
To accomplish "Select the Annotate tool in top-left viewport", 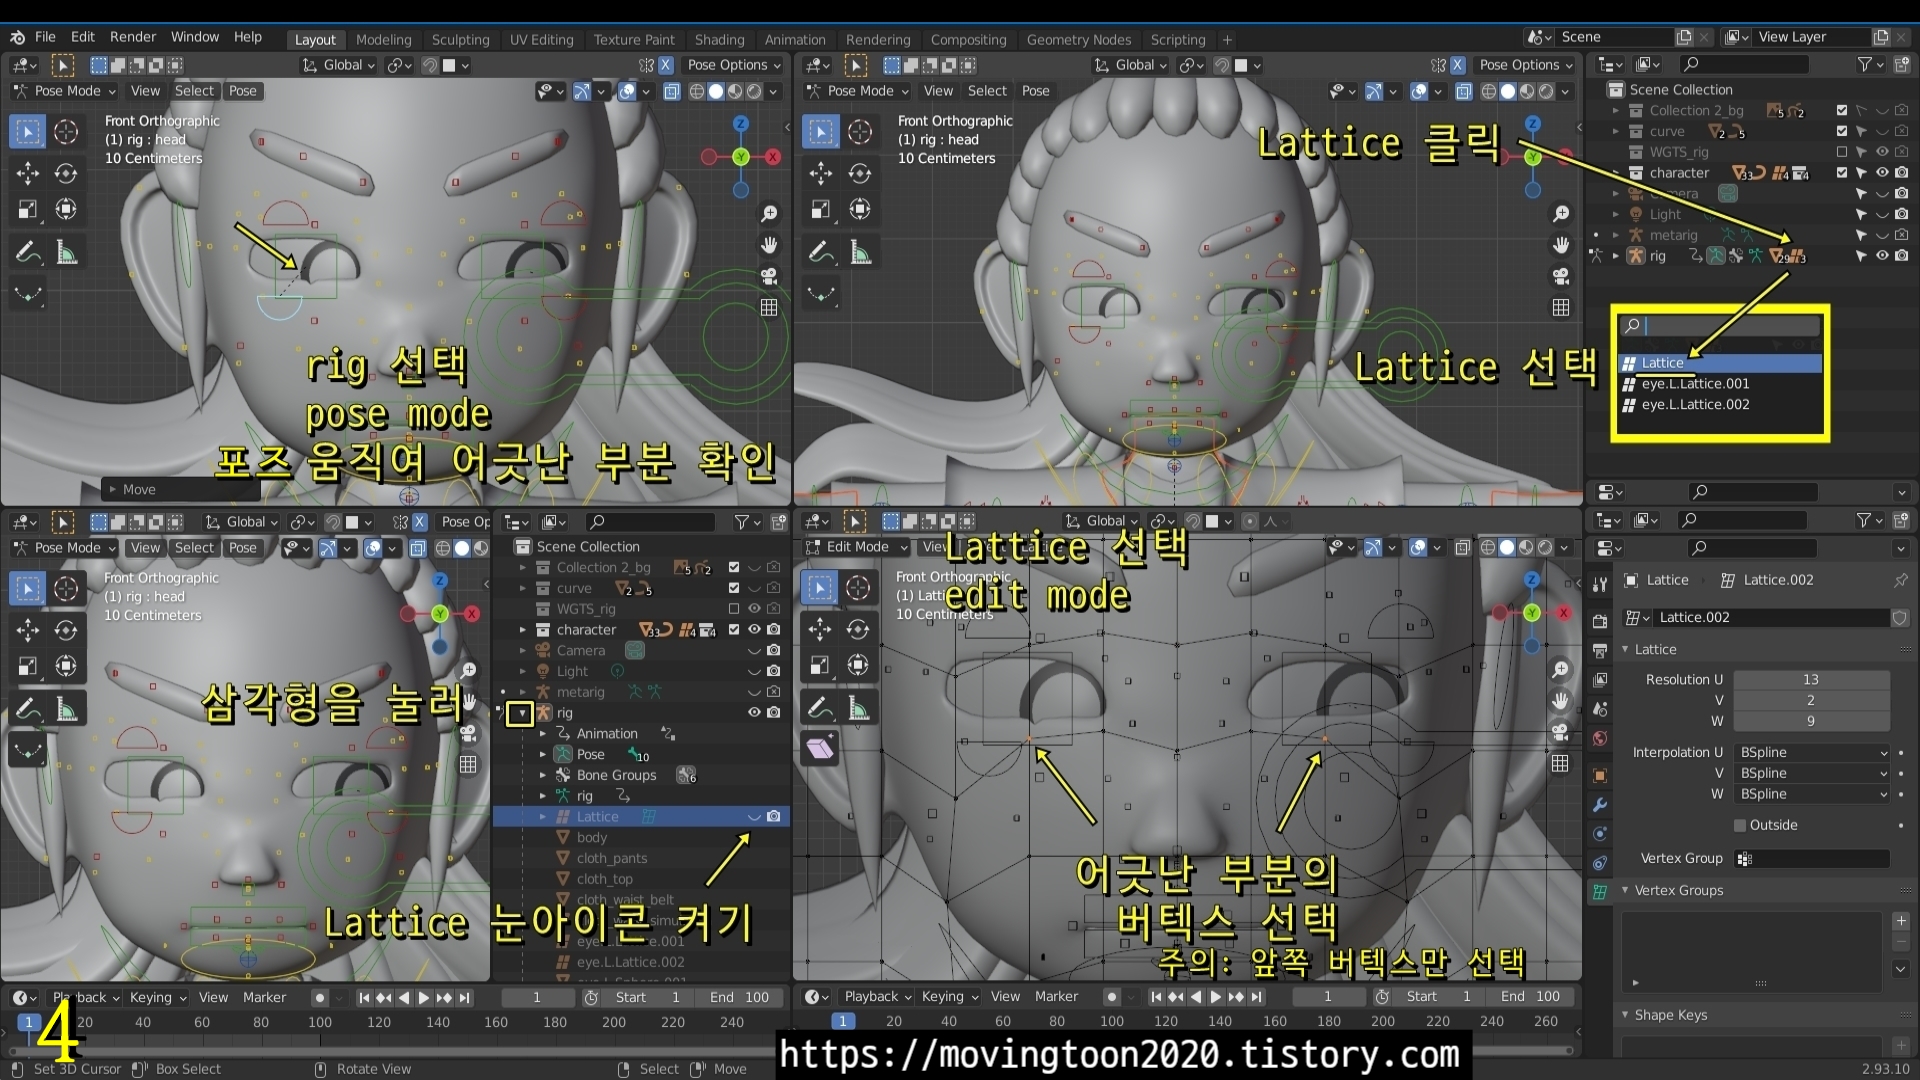I will tap(28, 252).
